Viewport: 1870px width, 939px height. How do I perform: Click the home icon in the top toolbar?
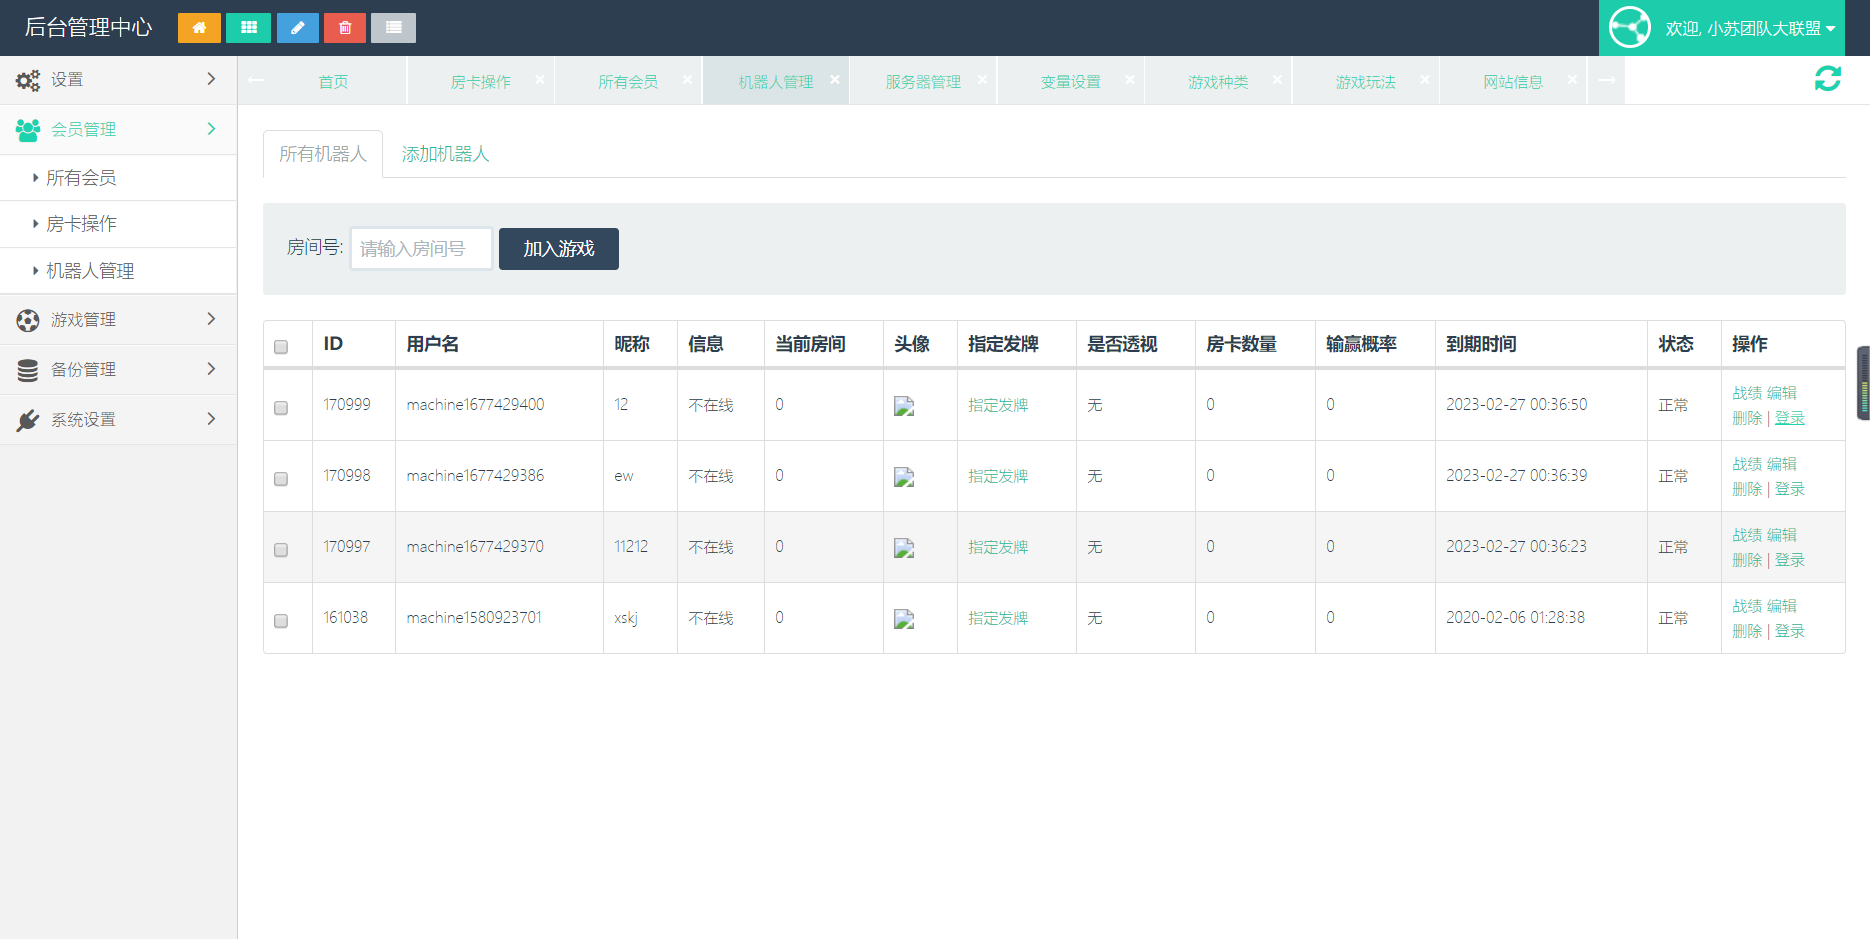click(198, 27)
